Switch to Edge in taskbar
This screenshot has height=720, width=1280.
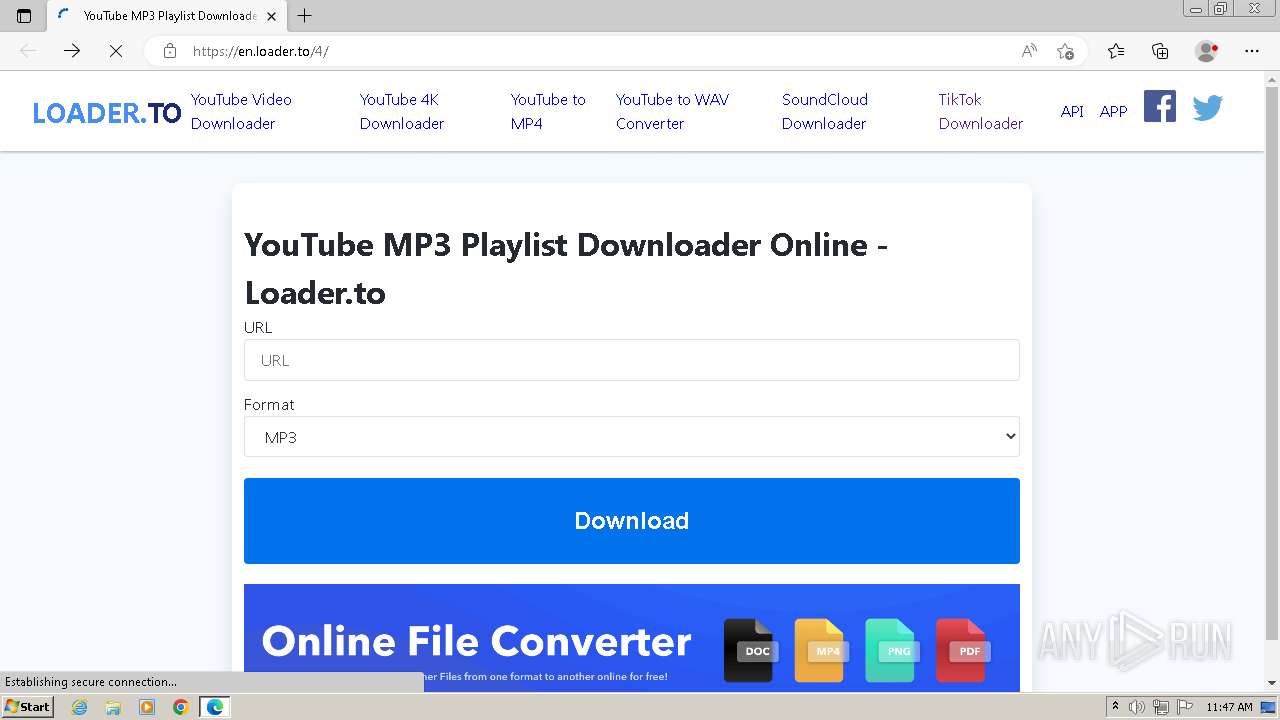pyautogui.click(x=215, y=707)
